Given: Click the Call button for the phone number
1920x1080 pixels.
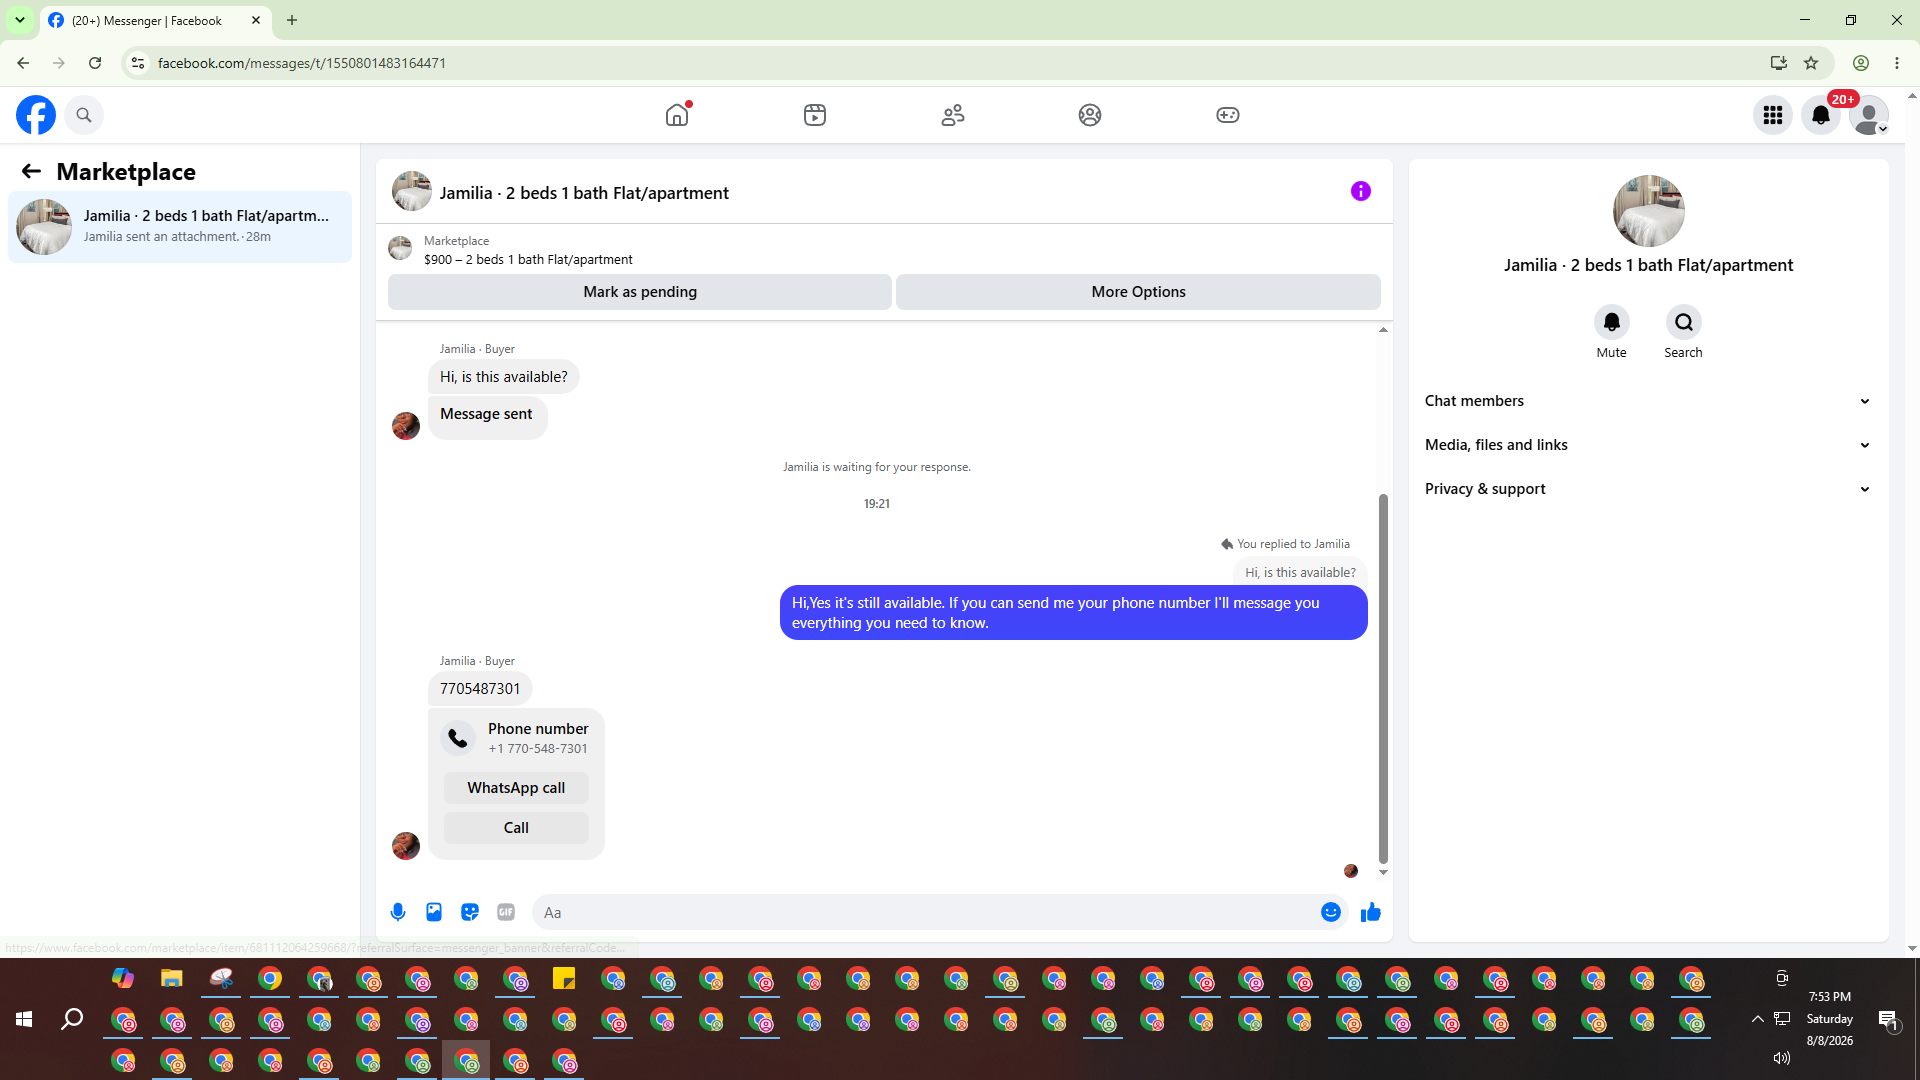Looking at the screenshot, I should point(516,828).
